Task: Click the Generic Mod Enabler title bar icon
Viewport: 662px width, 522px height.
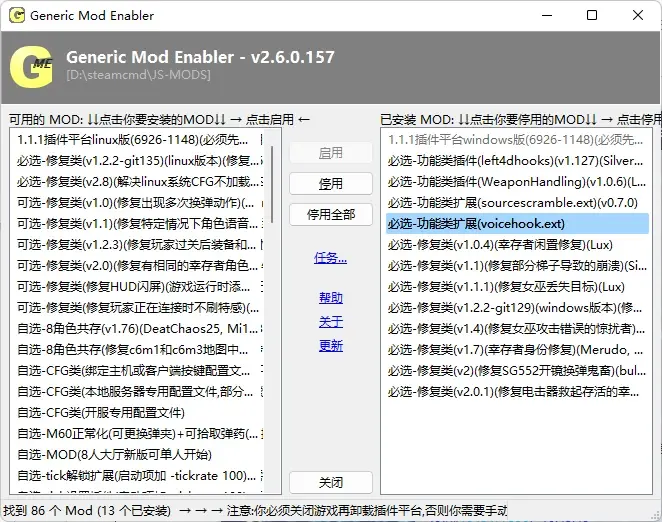Action: [x=17, y=16]
